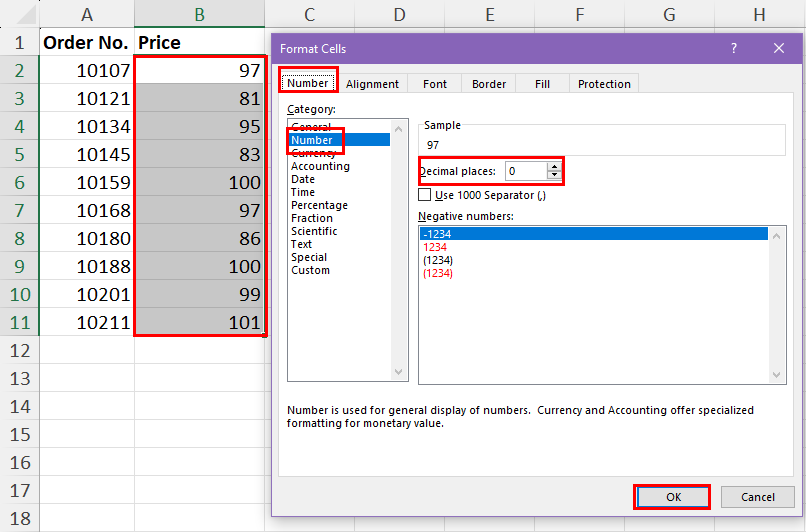Select black -1234 negative number format
This screenshot has height=532, width=806.
(x=594, y=234)
